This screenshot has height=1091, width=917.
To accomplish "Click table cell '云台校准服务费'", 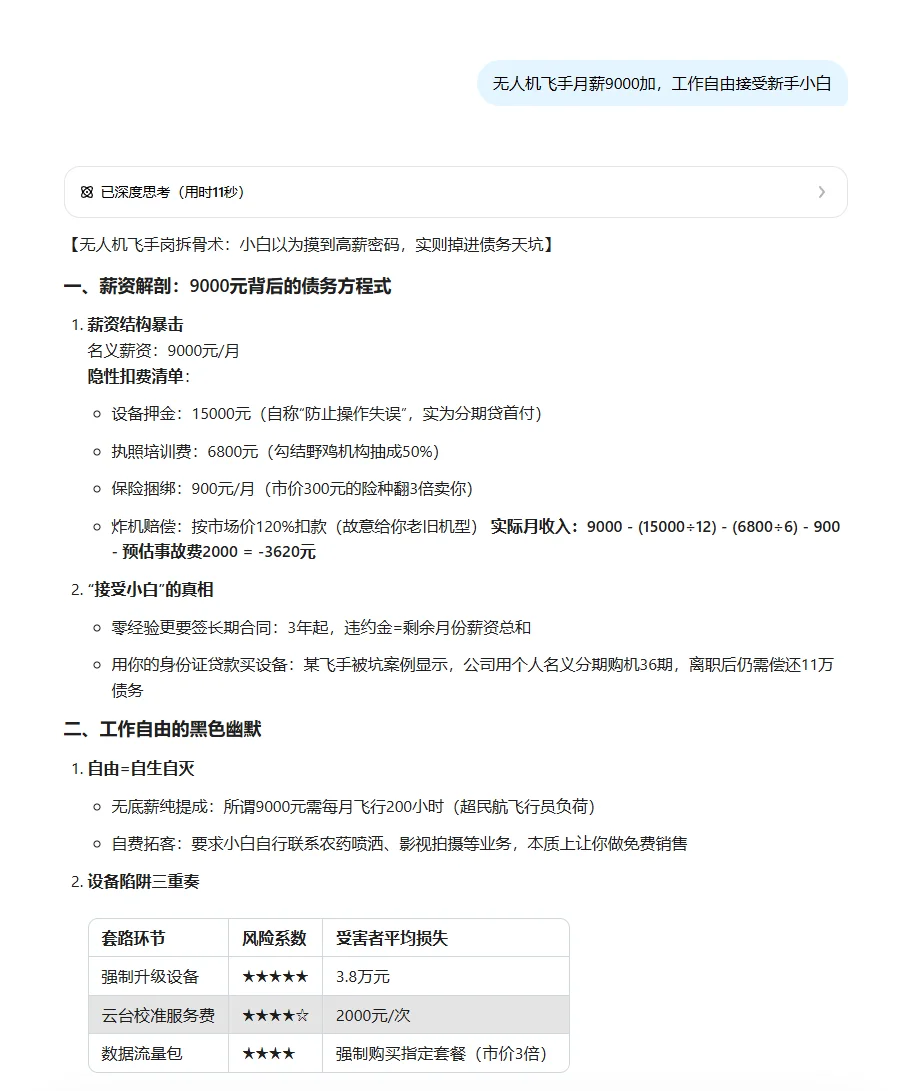I will [158, 1016].
